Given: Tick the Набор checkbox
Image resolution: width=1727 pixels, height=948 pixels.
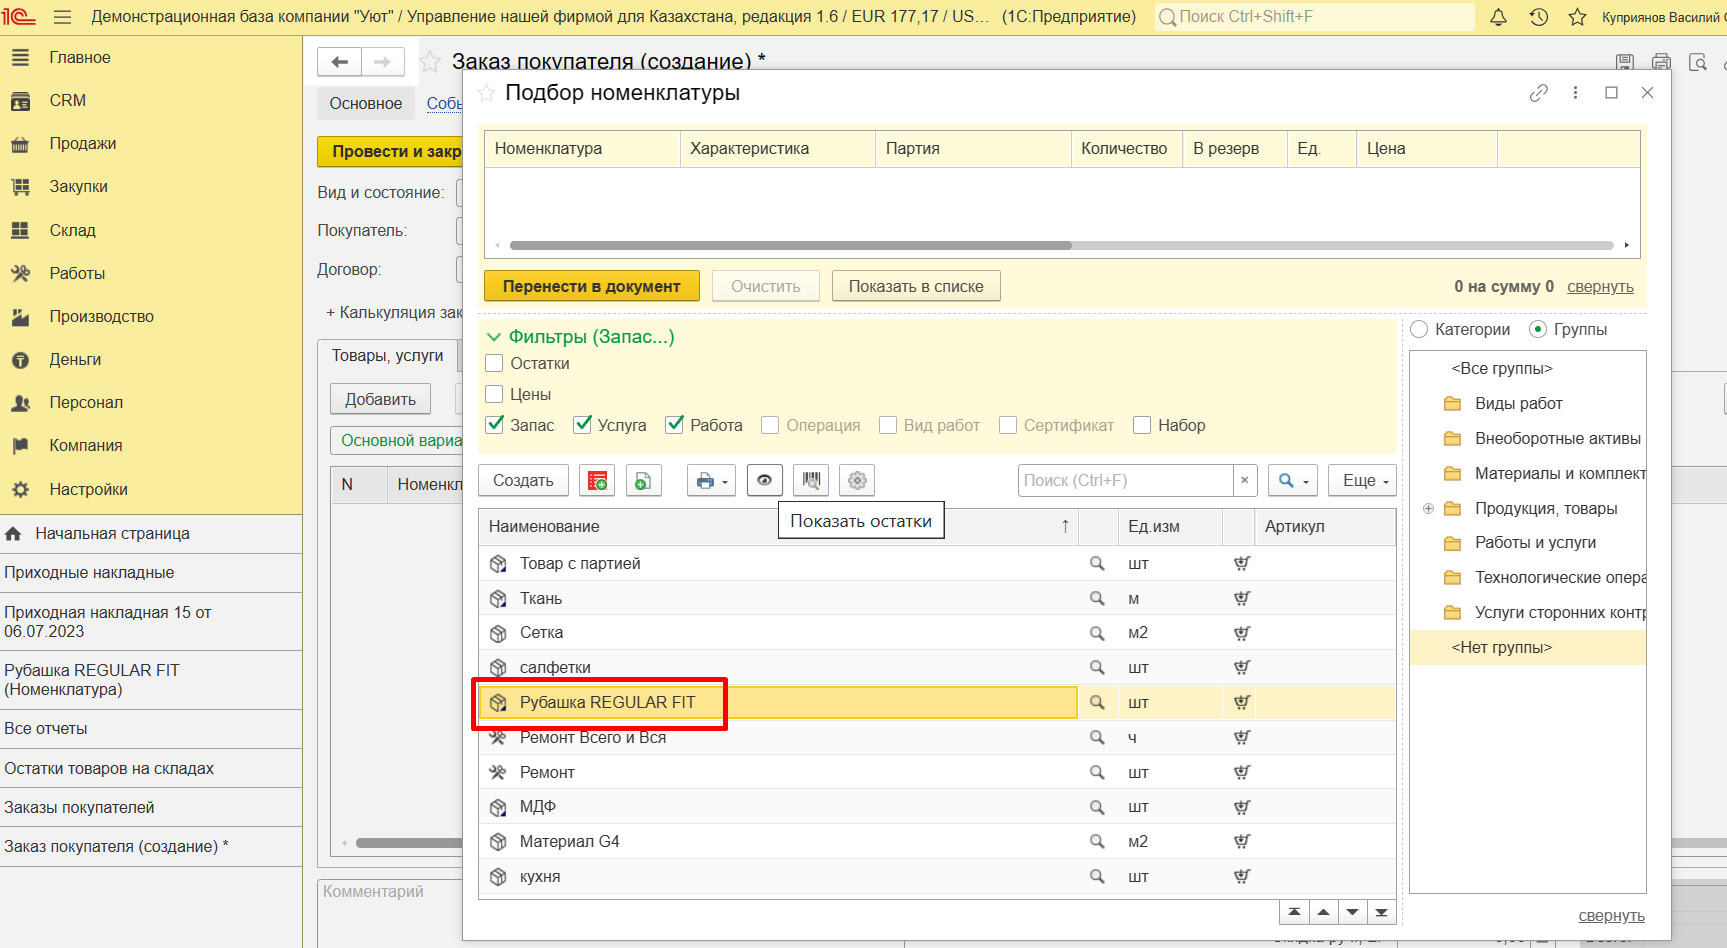Looking at the screenshot, I should pos(1142,425).
